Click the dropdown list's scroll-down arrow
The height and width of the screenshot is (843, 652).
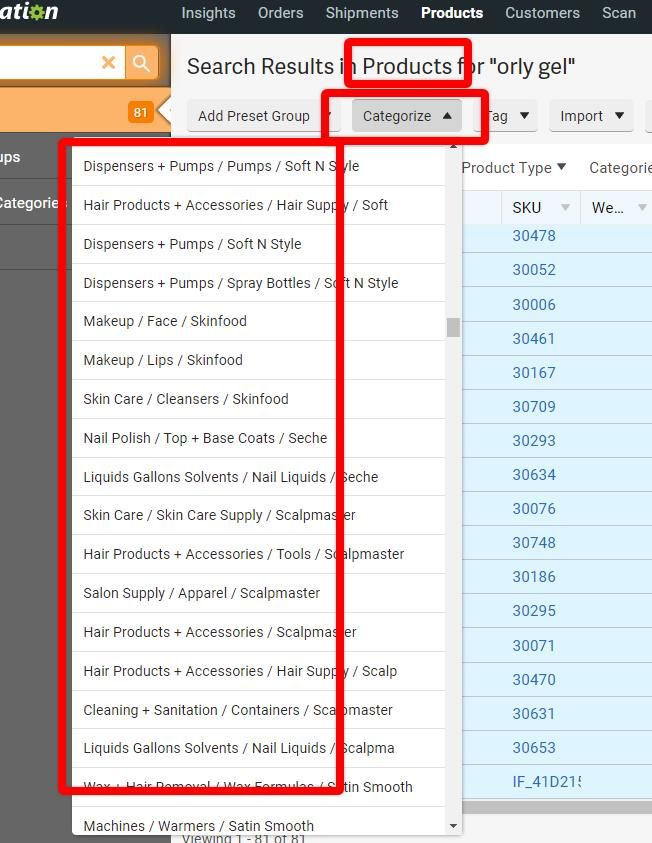coord(454,826)
